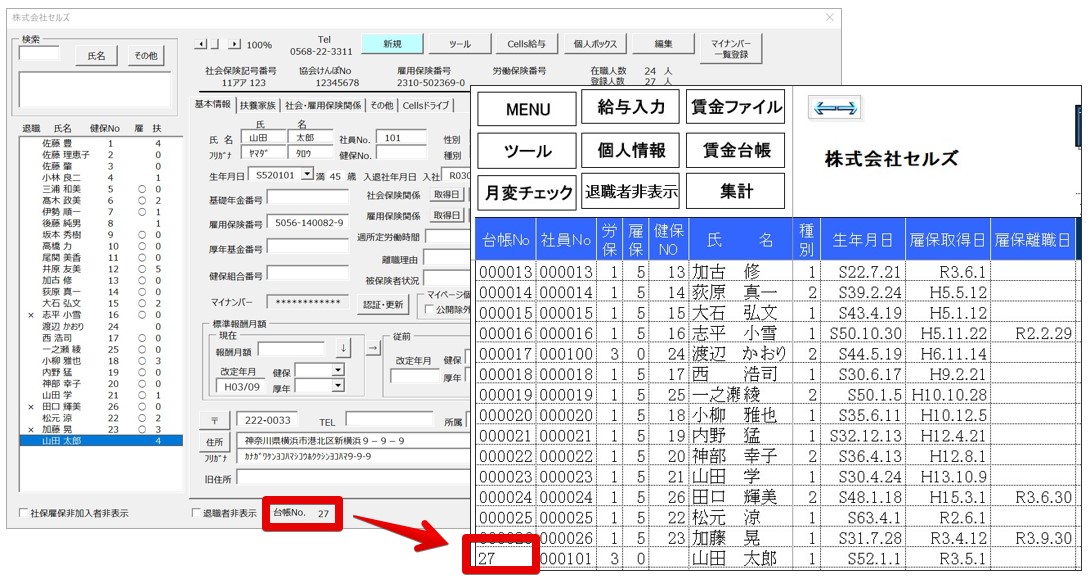Open the 厚年 grade dropdown in 現在

tap(337, 386)
